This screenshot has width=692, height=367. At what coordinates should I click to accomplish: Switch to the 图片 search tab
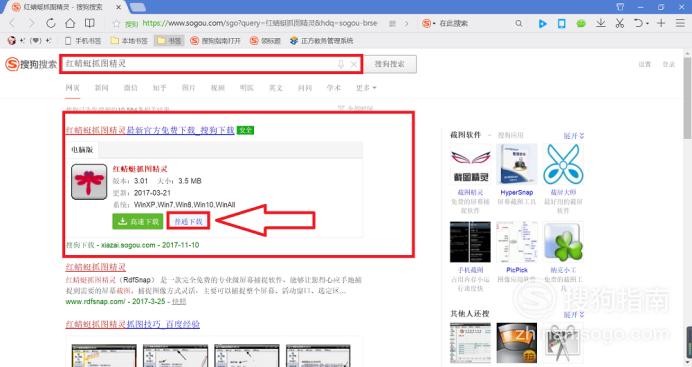point(188,88)
